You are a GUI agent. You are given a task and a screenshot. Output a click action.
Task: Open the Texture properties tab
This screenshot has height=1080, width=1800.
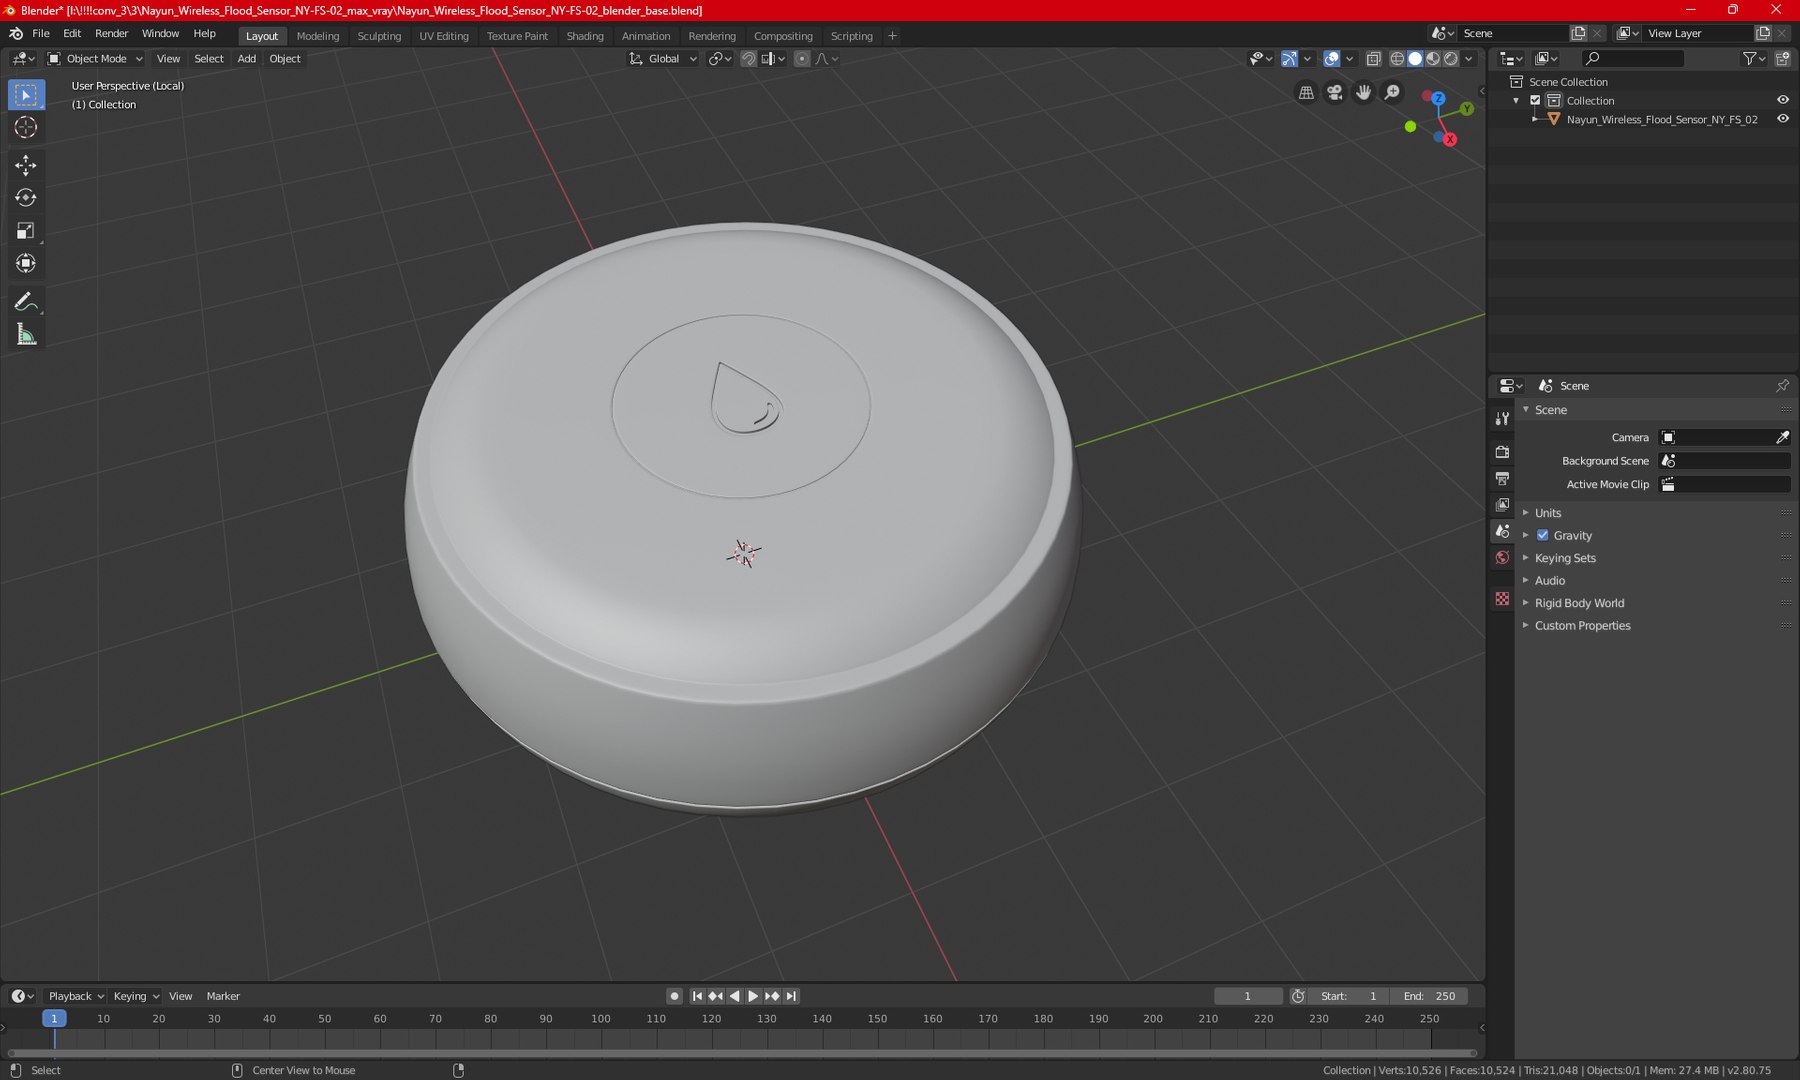[1502, 599]
